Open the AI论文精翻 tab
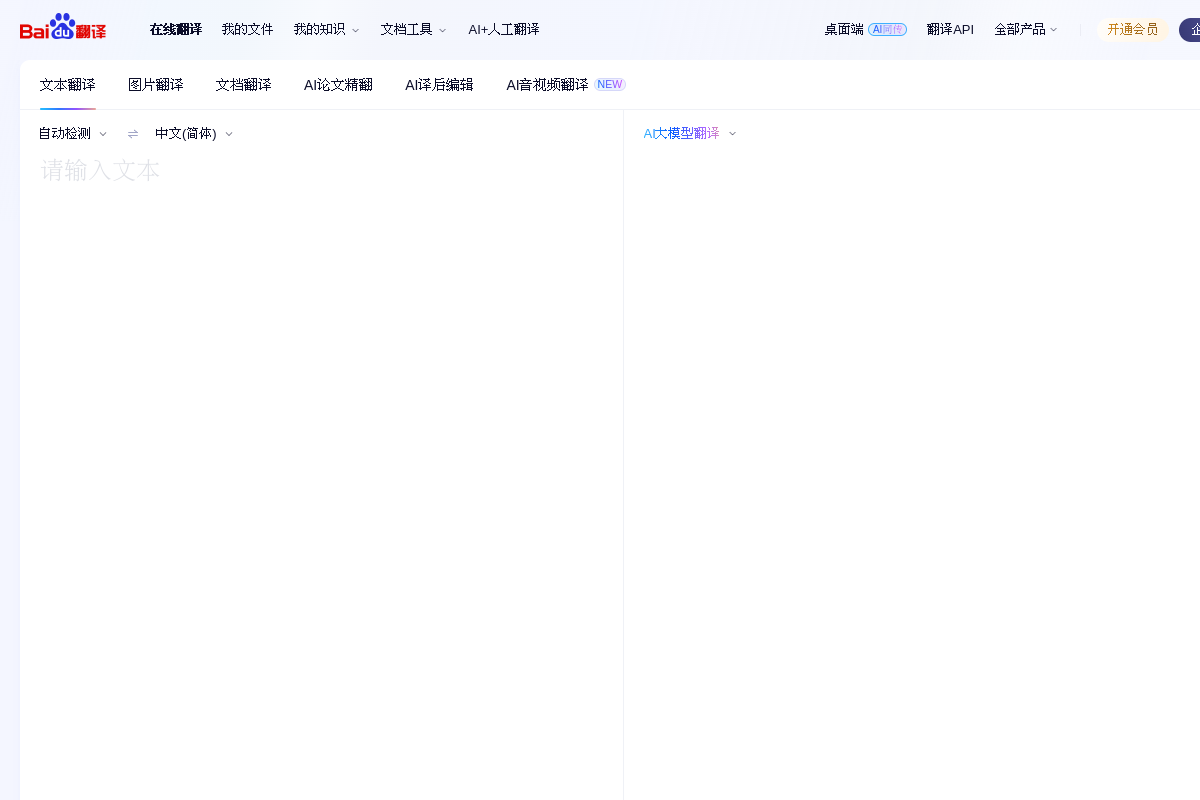 click(338, 85)
